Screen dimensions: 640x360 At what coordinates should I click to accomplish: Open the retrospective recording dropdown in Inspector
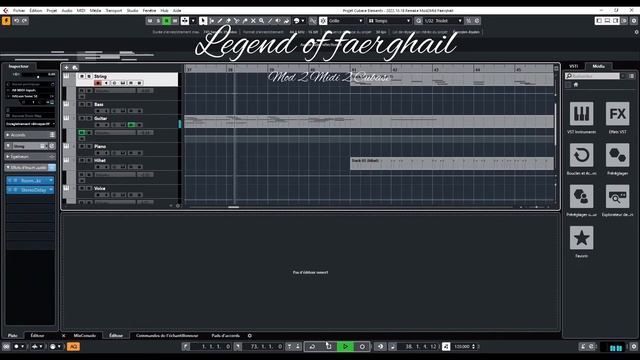pos(30,124)
